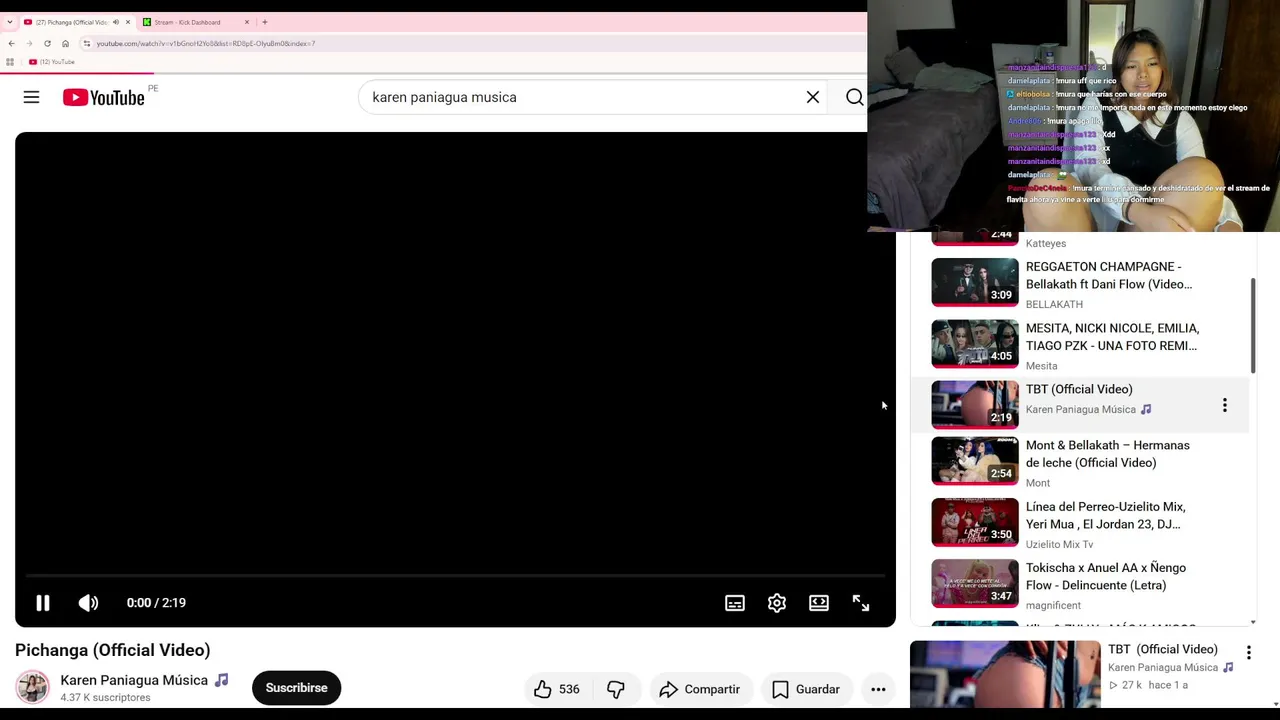
Task: Open the apps grid in the bookmarks bar
Action: coord(10,62)
